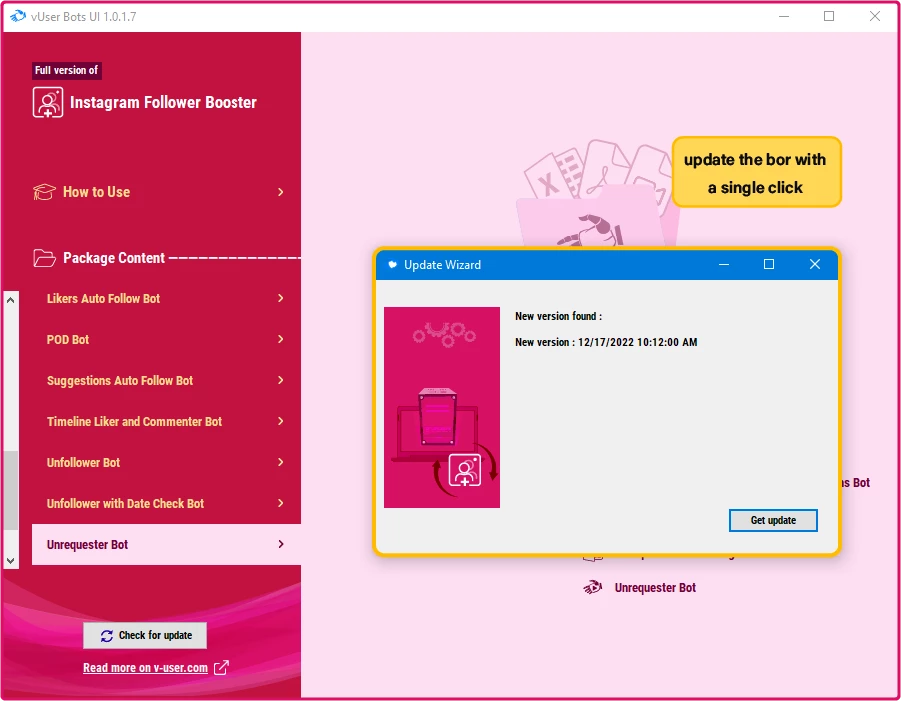Click the Update Wizard title bar icon

point(392,265)
